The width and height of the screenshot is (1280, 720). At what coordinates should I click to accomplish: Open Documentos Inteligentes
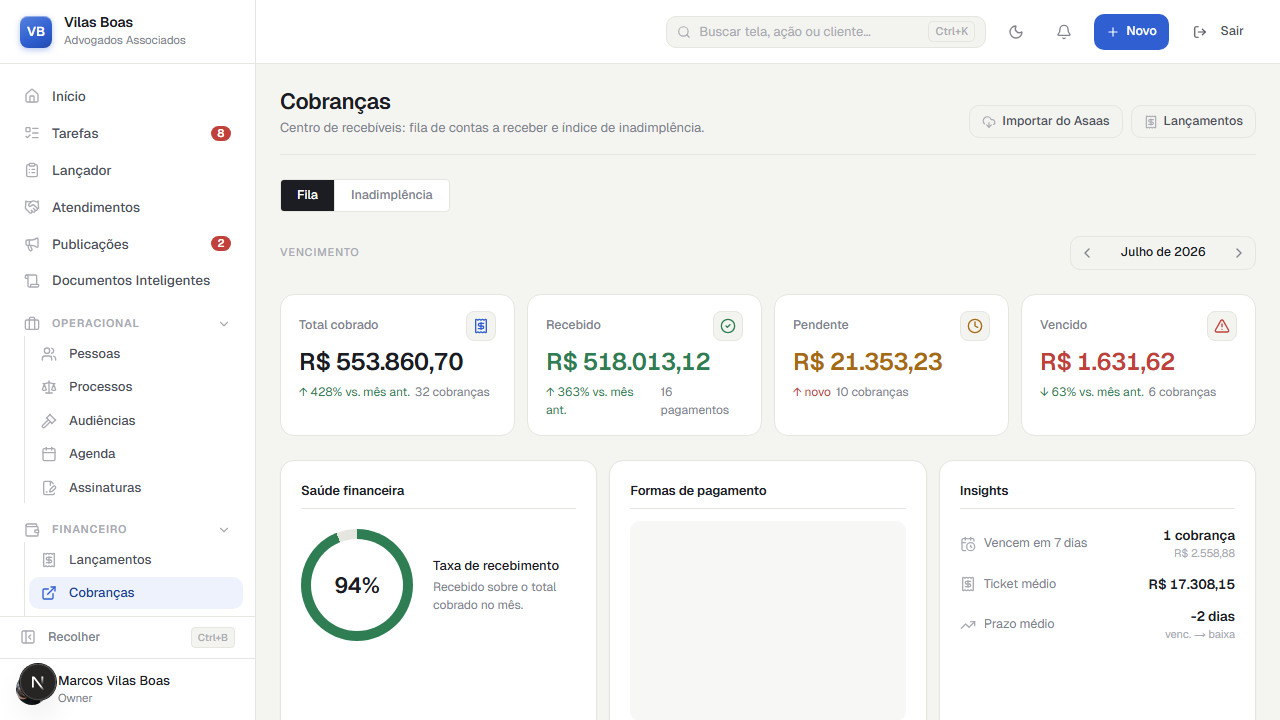click(x=128, y=281)
